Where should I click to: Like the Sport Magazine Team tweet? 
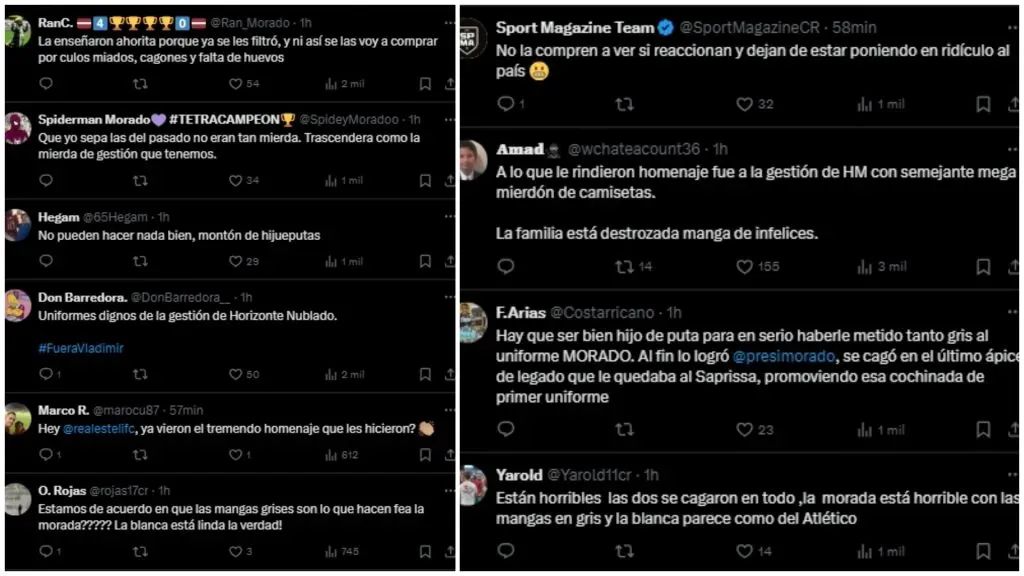point(744,104)
